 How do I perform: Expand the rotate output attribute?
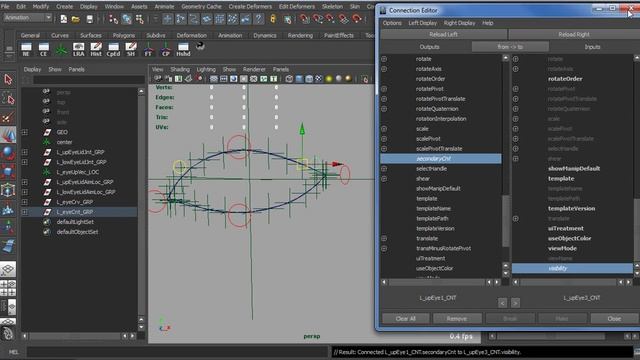(384, 59)
